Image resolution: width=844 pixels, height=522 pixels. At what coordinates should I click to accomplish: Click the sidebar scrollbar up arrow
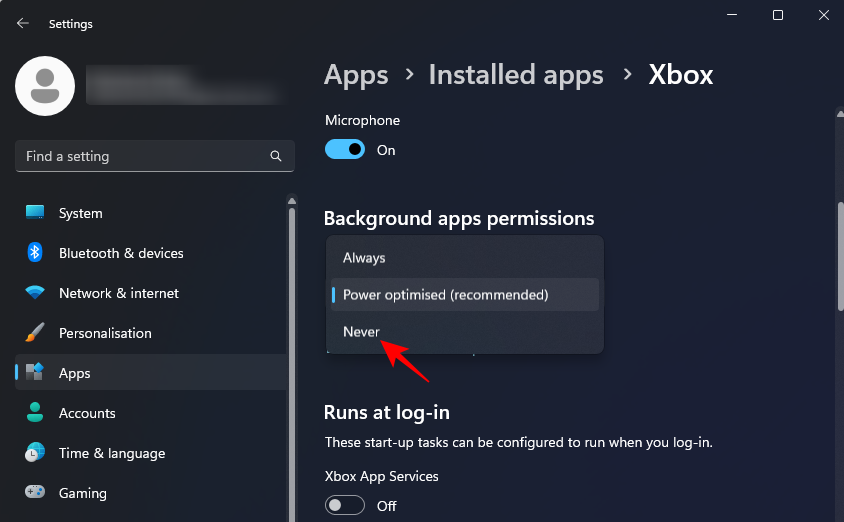[x=292, y=201]
